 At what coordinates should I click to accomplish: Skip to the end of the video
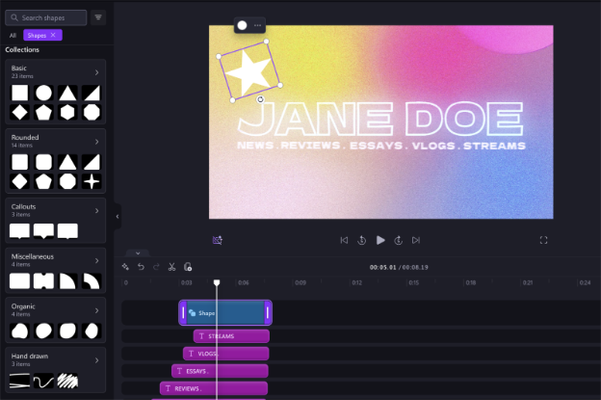(x=416, y=240)
